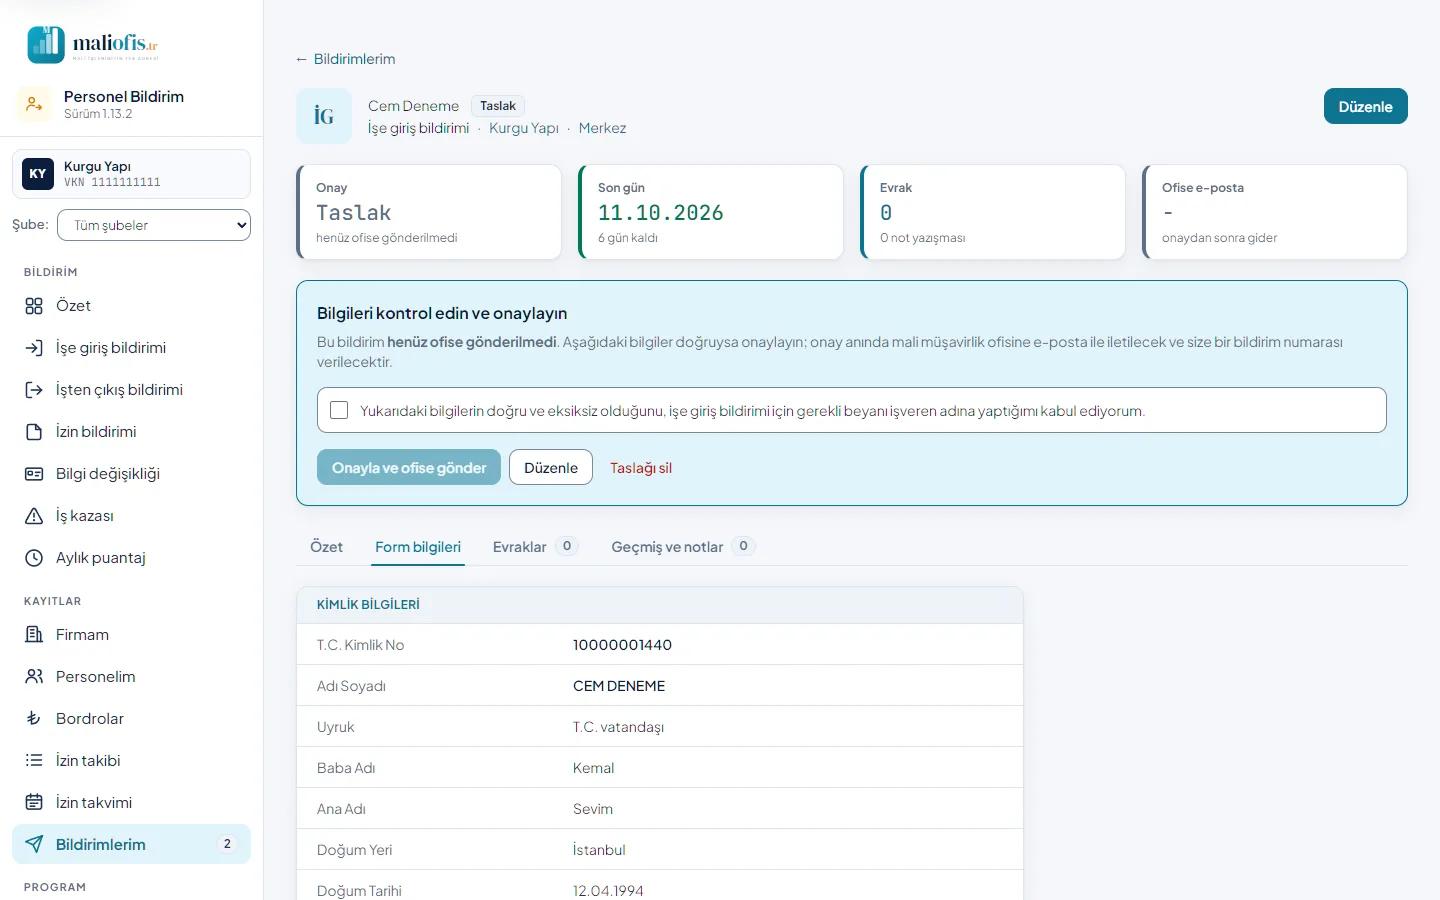Open the Kurgu Yapı company selector card
The height and width of the screenshot is (900, 1440).
tap(131, 174)
